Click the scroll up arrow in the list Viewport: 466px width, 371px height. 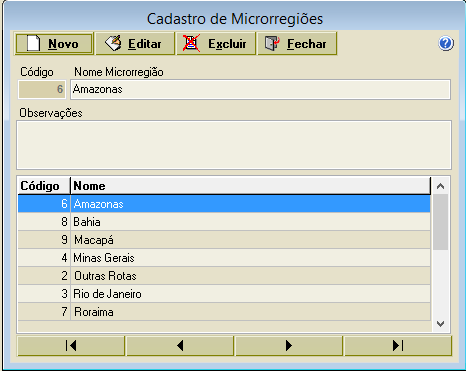click(x=440, y=186)
